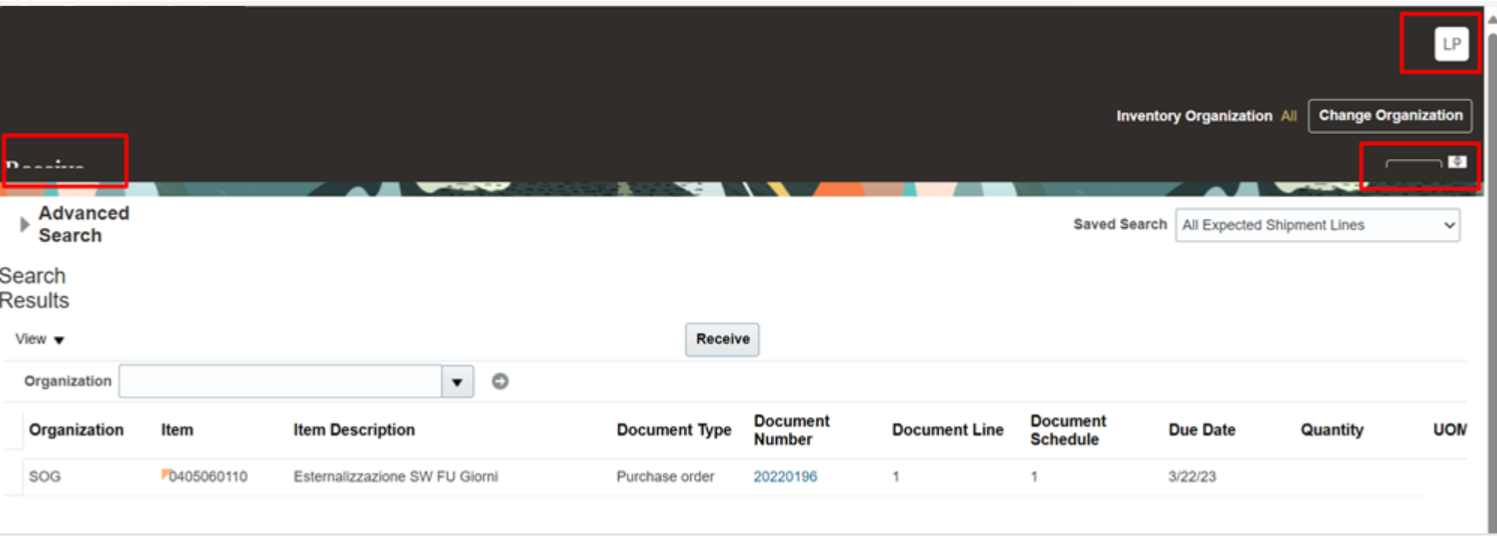Click the due date 3/22/23 cell
Viewport: 1497px width, 536px height.
[1192, 477]
